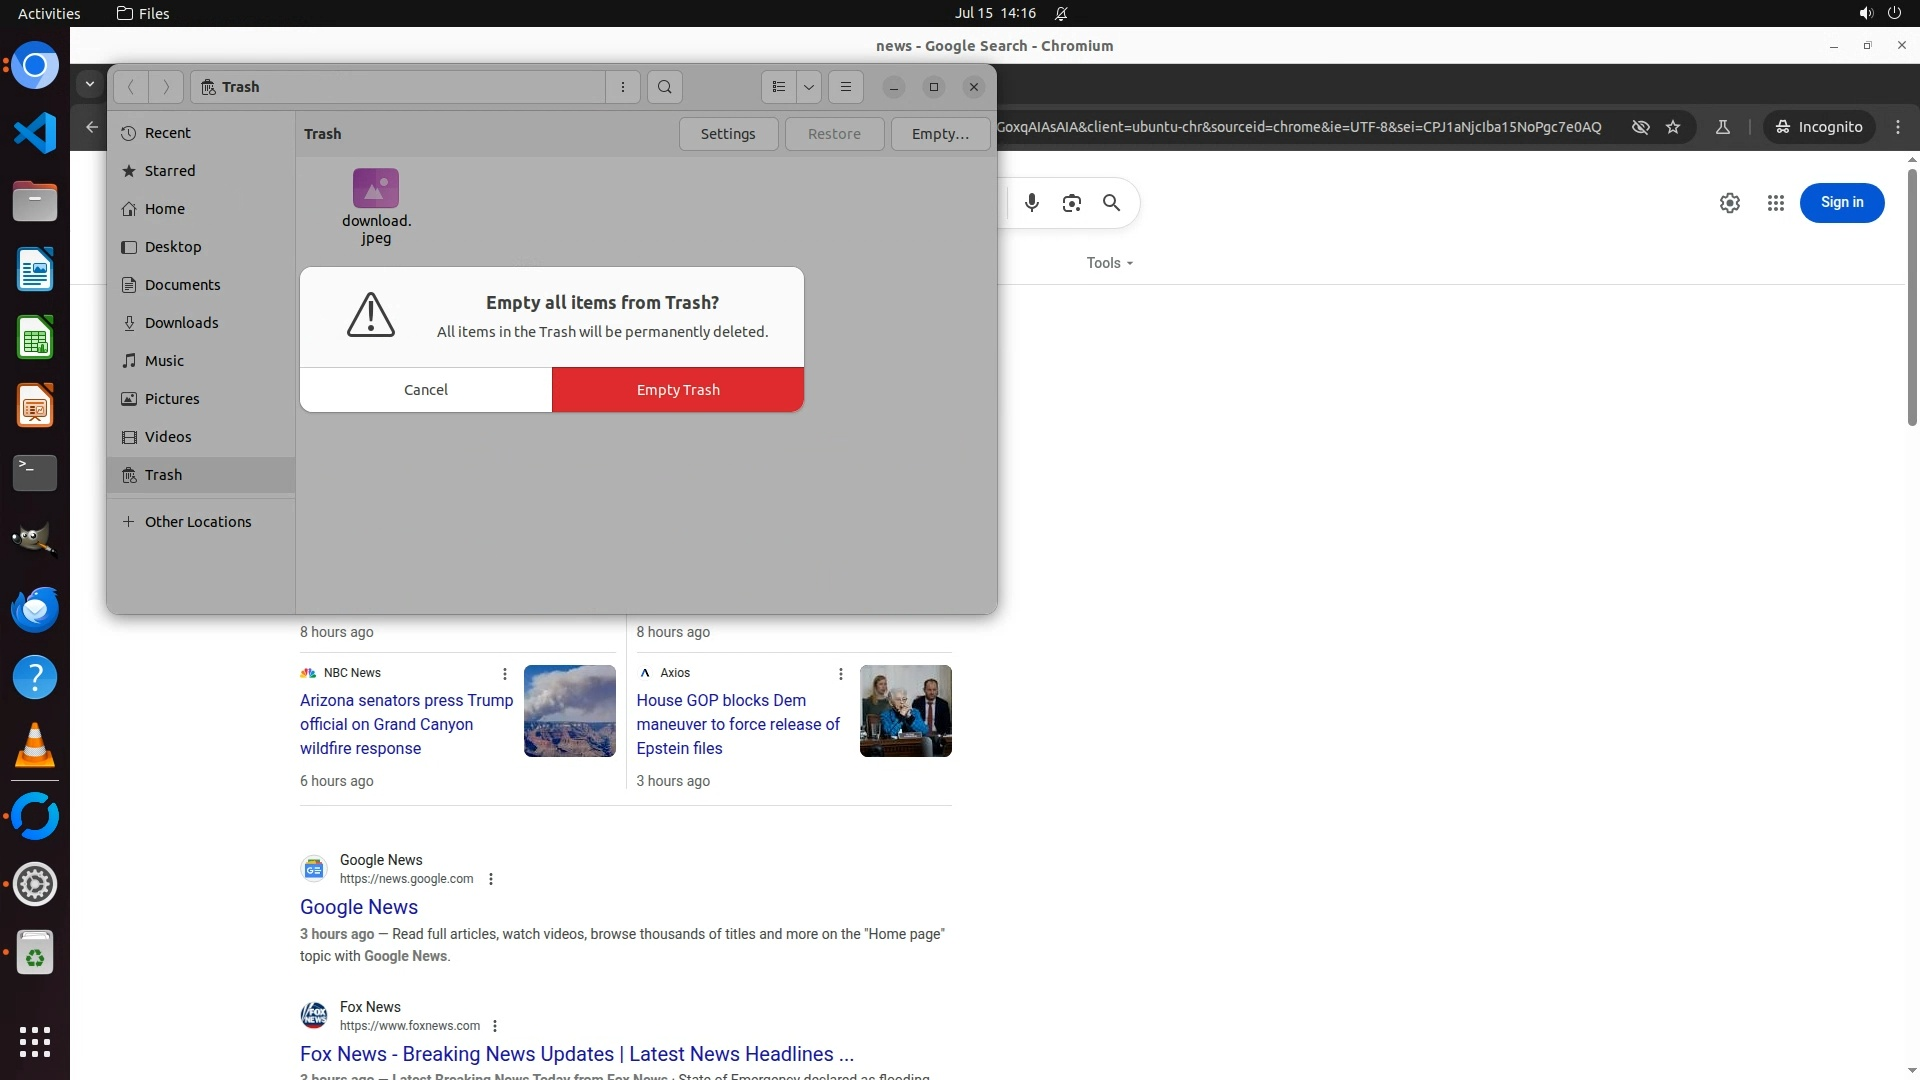1920x1080 pixels.
Task: Open the Google apps grid icon
Action: point(1775,203)
